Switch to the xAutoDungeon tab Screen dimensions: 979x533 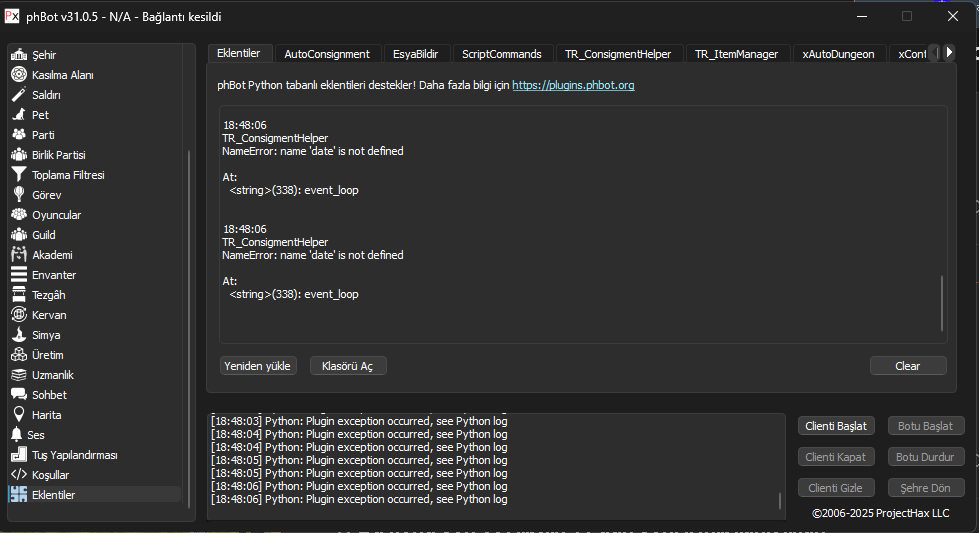click(x=838, y=54)
